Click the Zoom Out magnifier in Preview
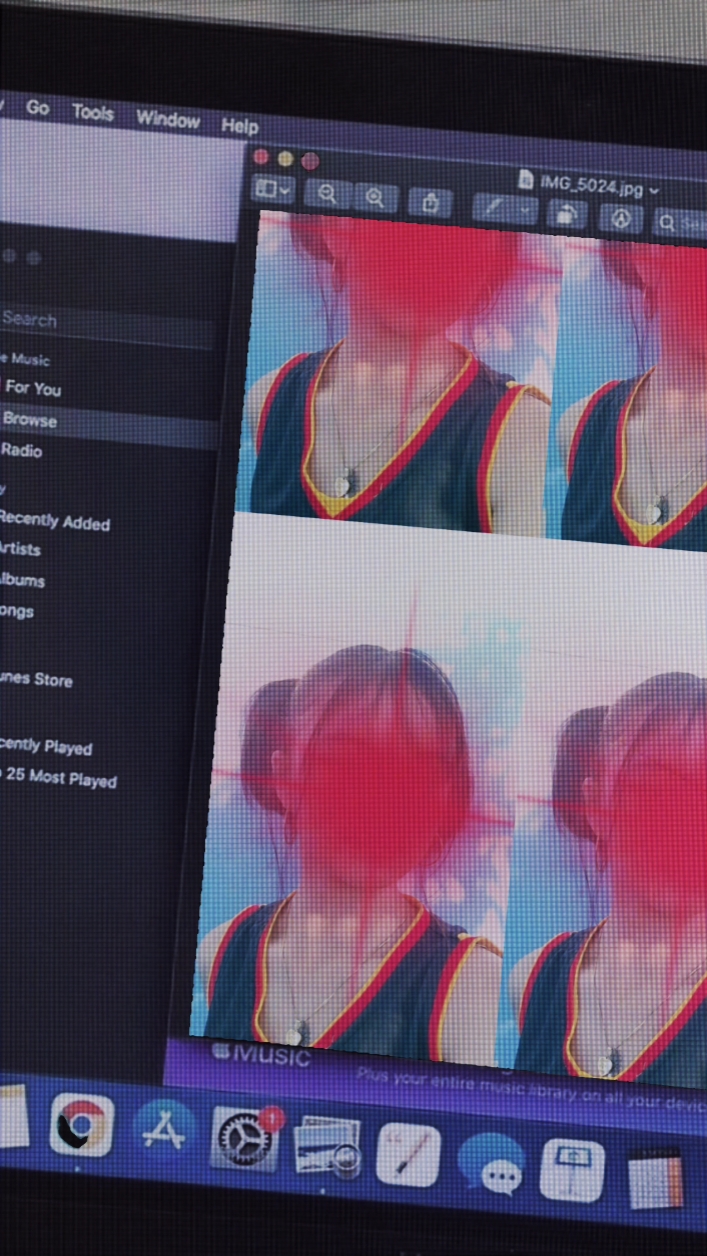Image resolution: width=707 pixels, height=1256 pixels. point(327,194)
